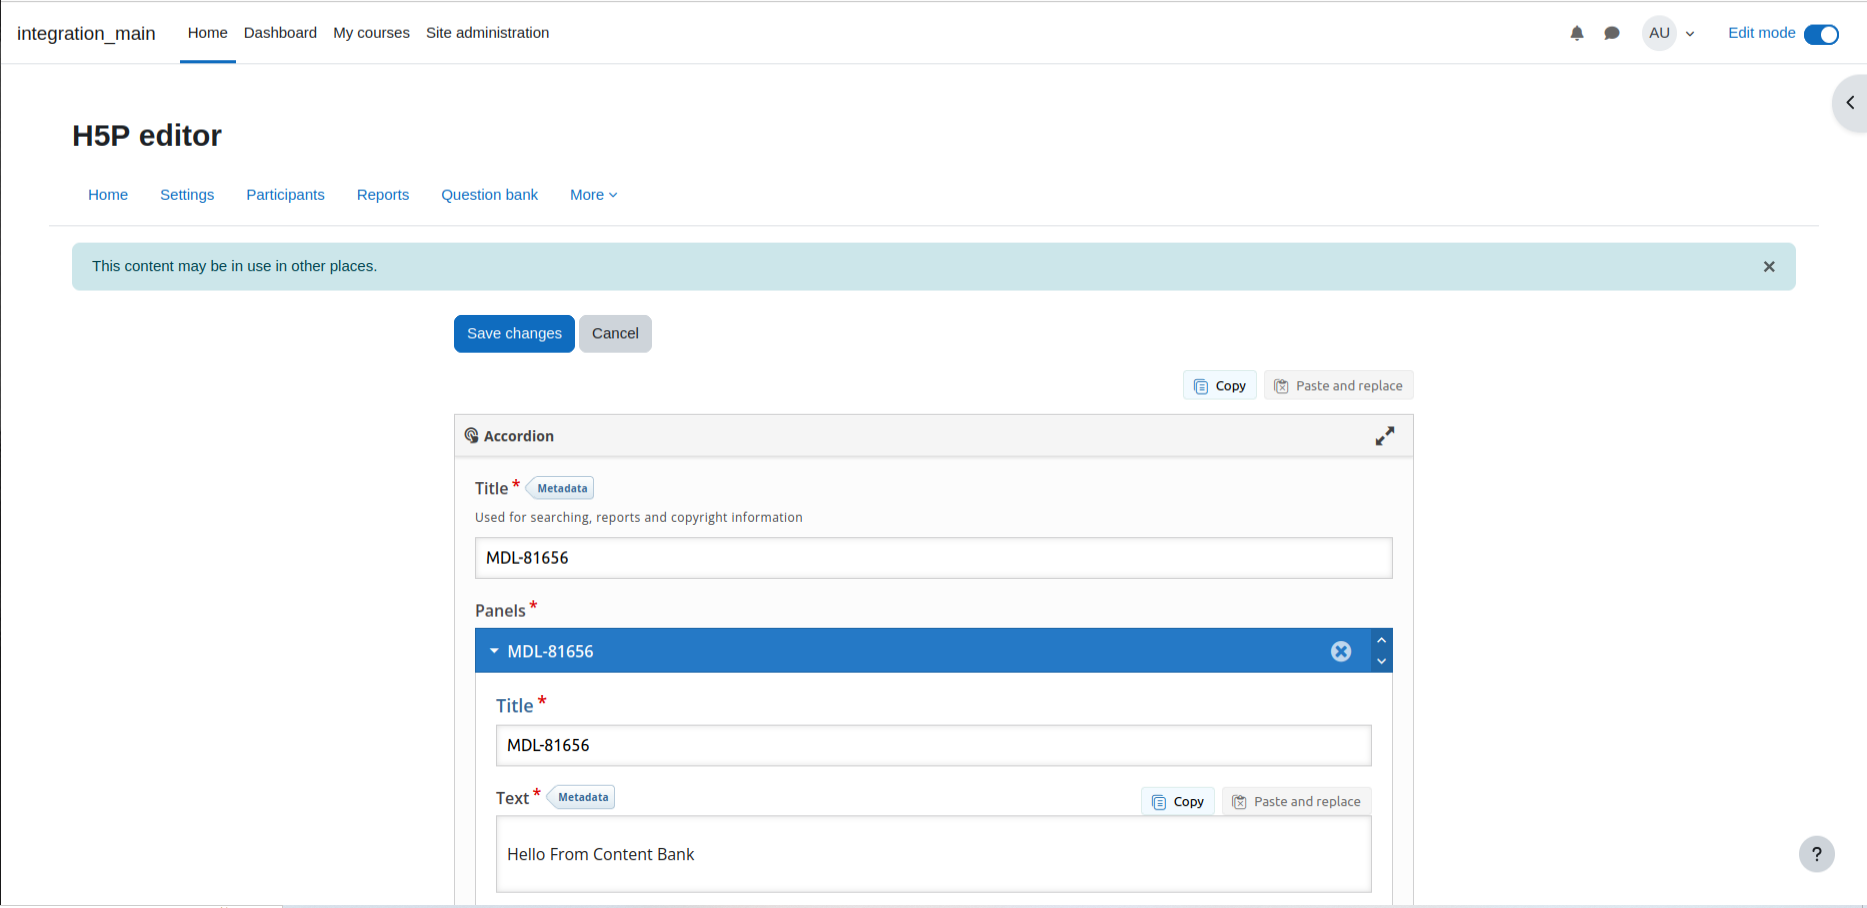Image resolution: width=1867 pixels, height=908 pixels.
Task: Switch to the secondary Home tab
Action: pos(108,195)
